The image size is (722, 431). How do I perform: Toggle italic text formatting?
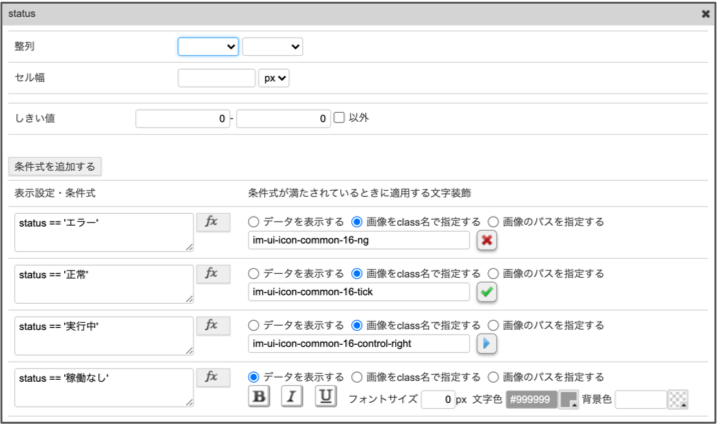292,398
